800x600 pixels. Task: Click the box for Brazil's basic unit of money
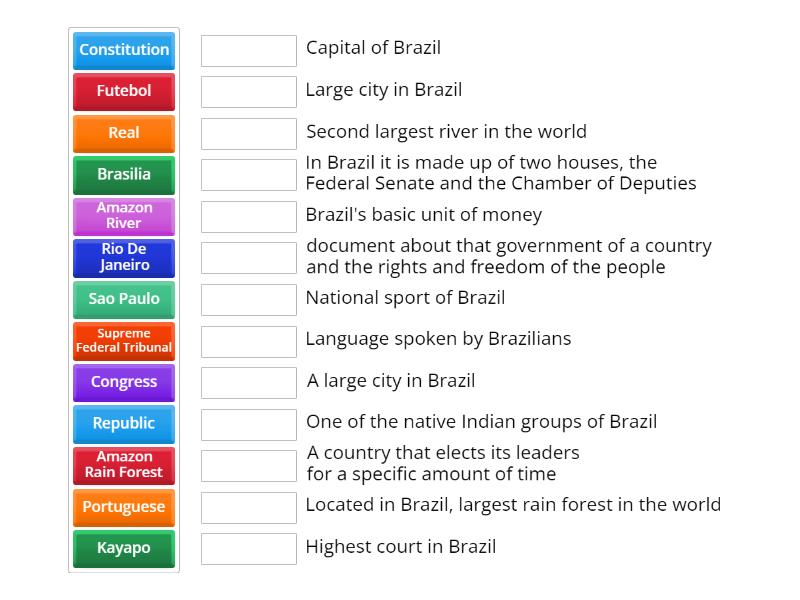248,214
